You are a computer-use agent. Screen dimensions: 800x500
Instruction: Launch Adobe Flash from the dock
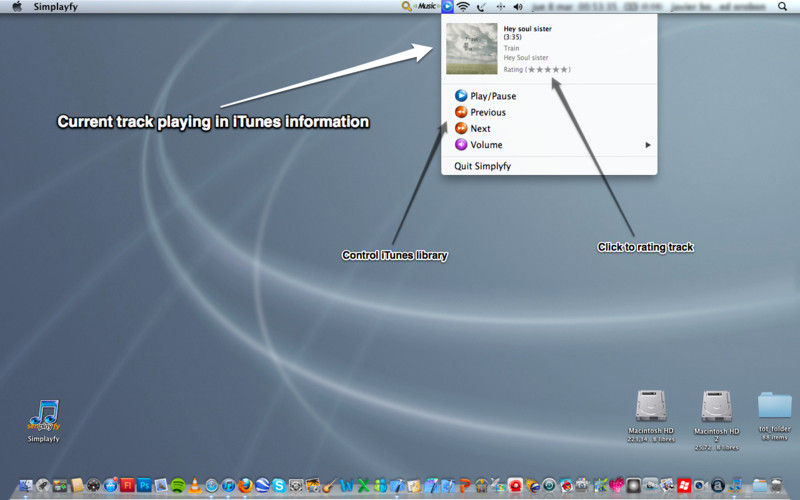127,485
